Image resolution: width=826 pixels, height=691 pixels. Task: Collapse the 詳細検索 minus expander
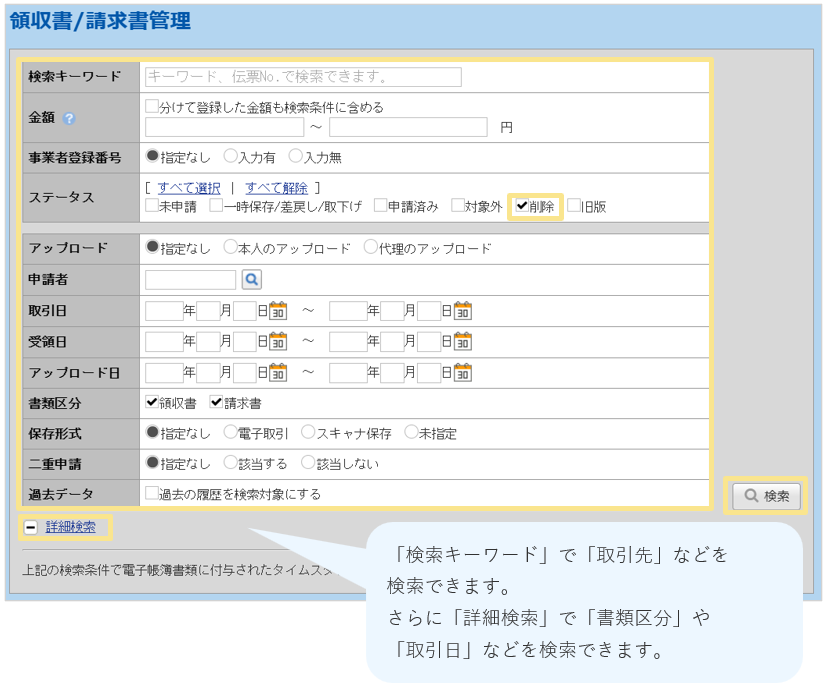[x=31, y=527]
